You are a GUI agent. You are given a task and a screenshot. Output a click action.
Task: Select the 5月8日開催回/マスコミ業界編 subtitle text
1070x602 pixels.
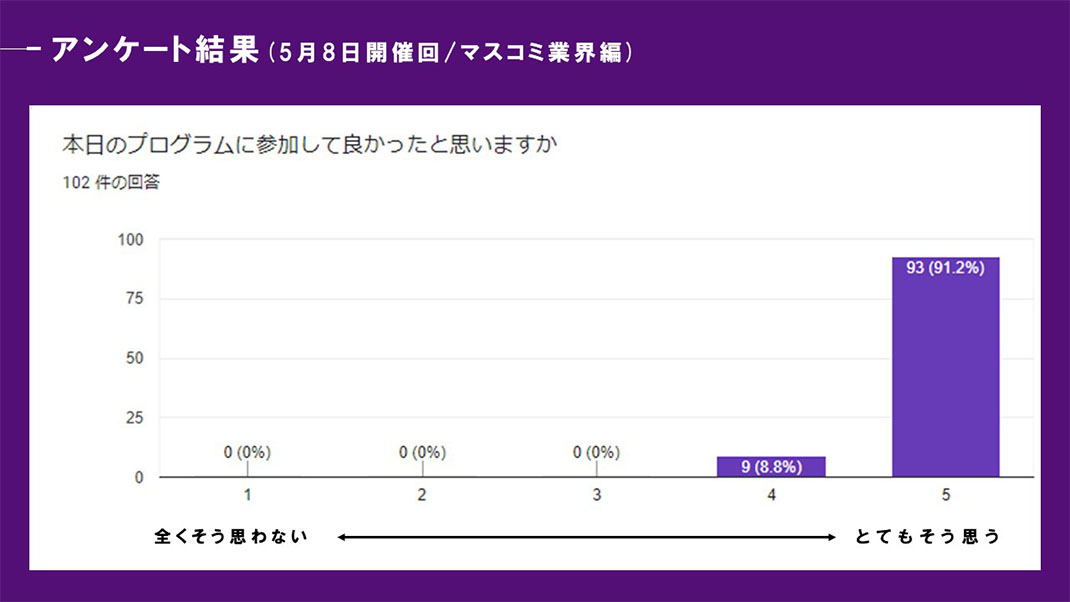(x=450, y=53)
